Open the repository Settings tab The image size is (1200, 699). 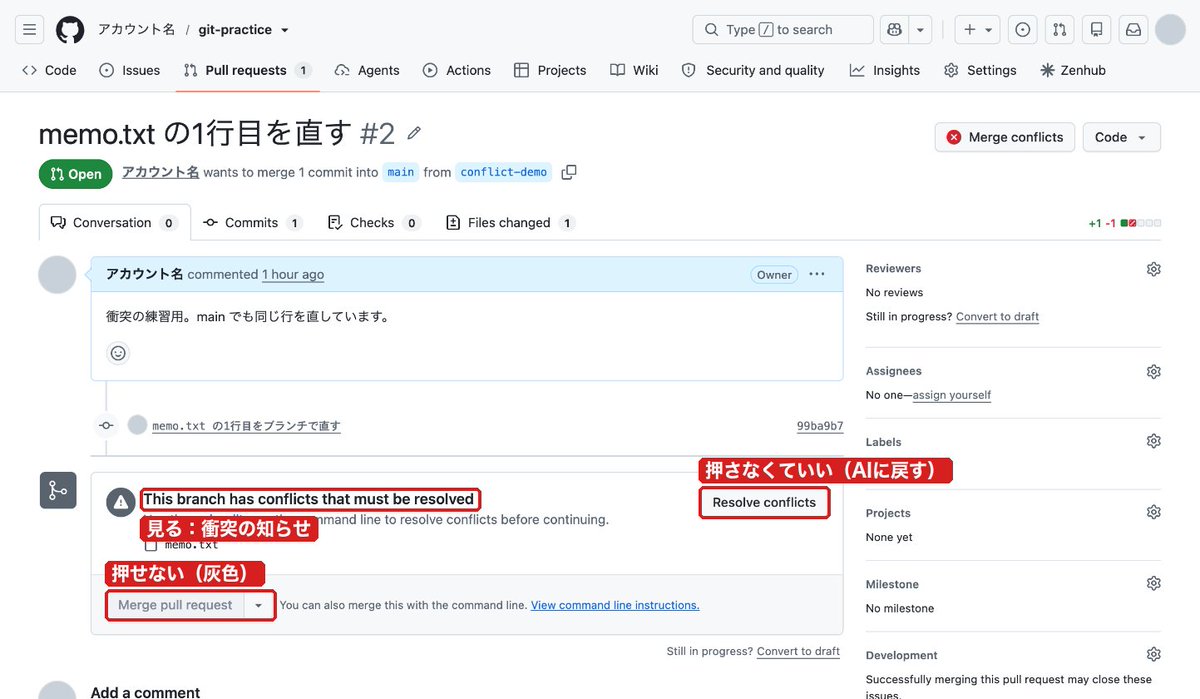pyautogui.click(x=980, y=70)
